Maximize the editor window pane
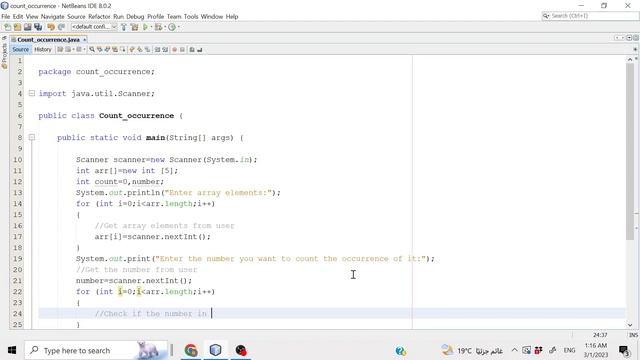640x360 pixels. coord(636,38)
